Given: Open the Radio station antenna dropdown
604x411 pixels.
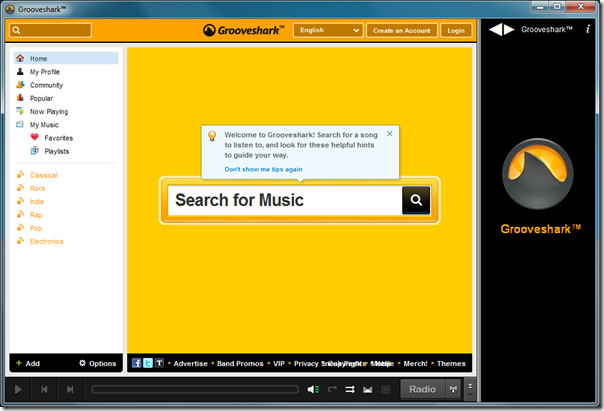Looking at the screenshot, I should click(453, 389).
